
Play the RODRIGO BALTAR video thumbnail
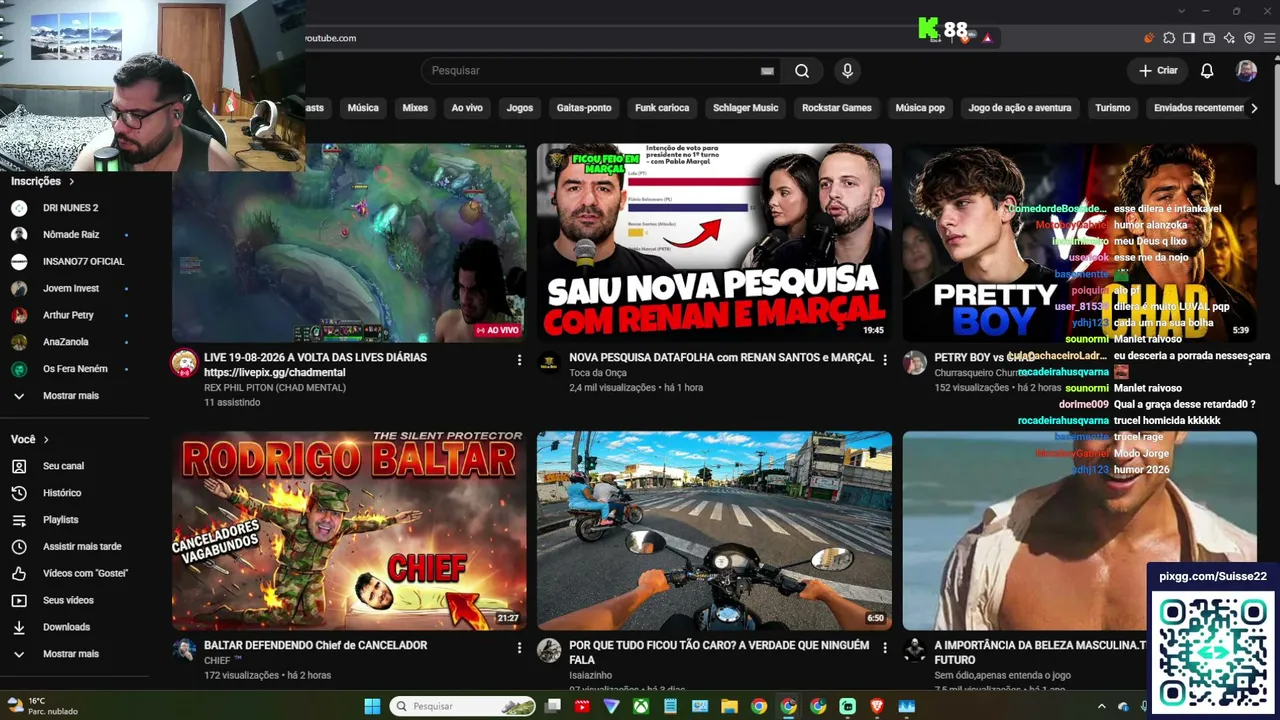click(349, 531)
